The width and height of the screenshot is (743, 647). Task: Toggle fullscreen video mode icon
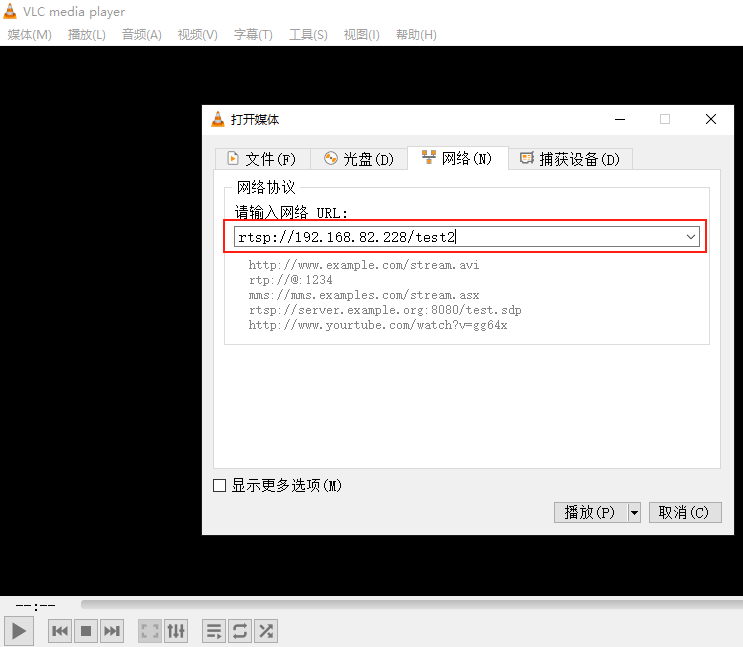[150, 631]
